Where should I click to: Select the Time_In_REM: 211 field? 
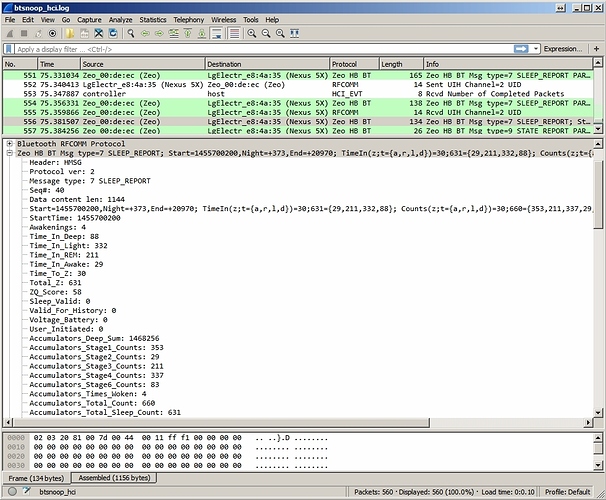64,255
